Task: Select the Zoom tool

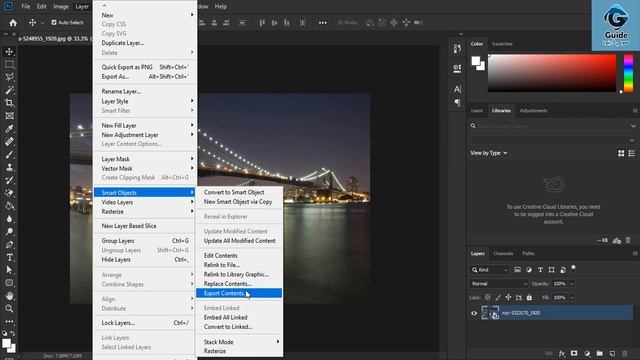Action: [9, 308]
